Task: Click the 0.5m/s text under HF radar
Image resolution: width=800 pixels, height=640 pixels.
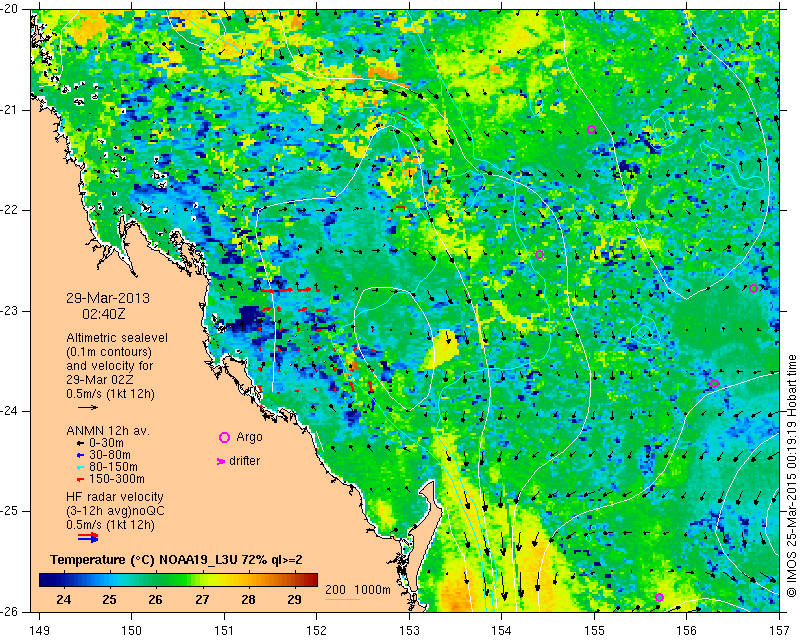Action: tap(110, 525)
